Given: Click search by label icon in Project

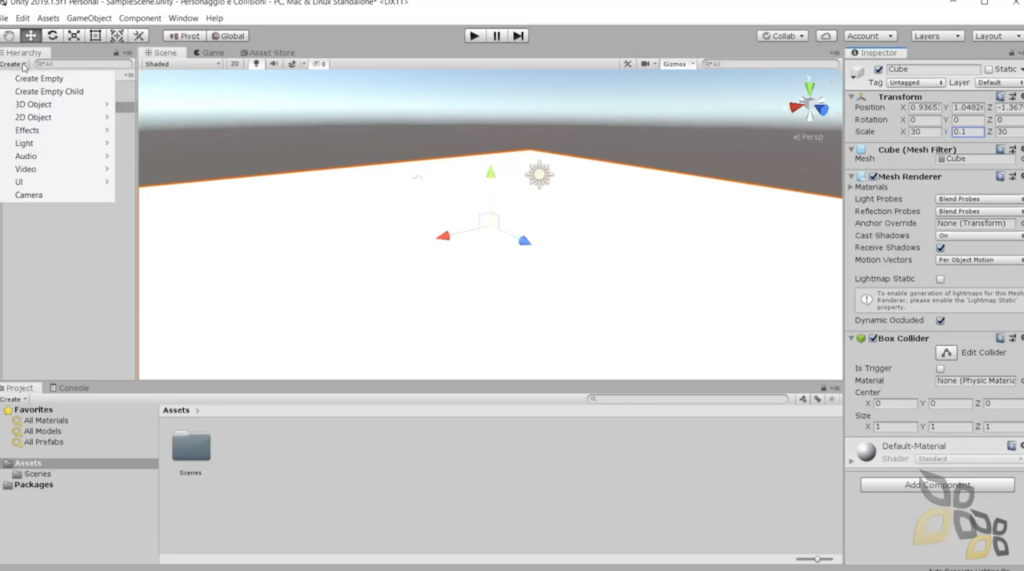Looking at the screenshot, I should coord(817,399).
